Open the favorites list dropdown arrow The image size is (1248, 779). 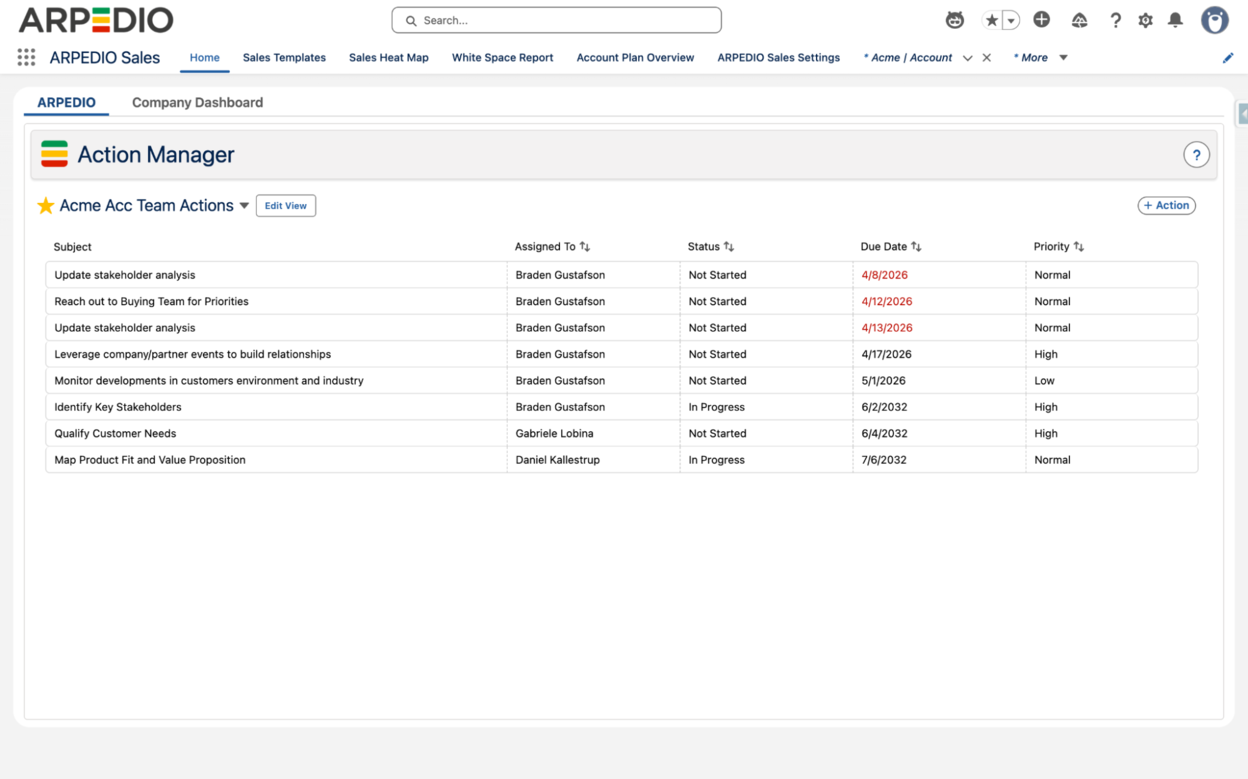1011,20
